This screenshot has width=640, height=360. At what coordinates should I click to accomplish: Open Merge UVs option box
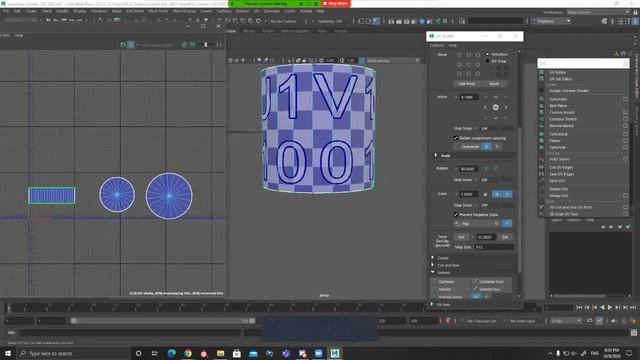click(625, 196)
